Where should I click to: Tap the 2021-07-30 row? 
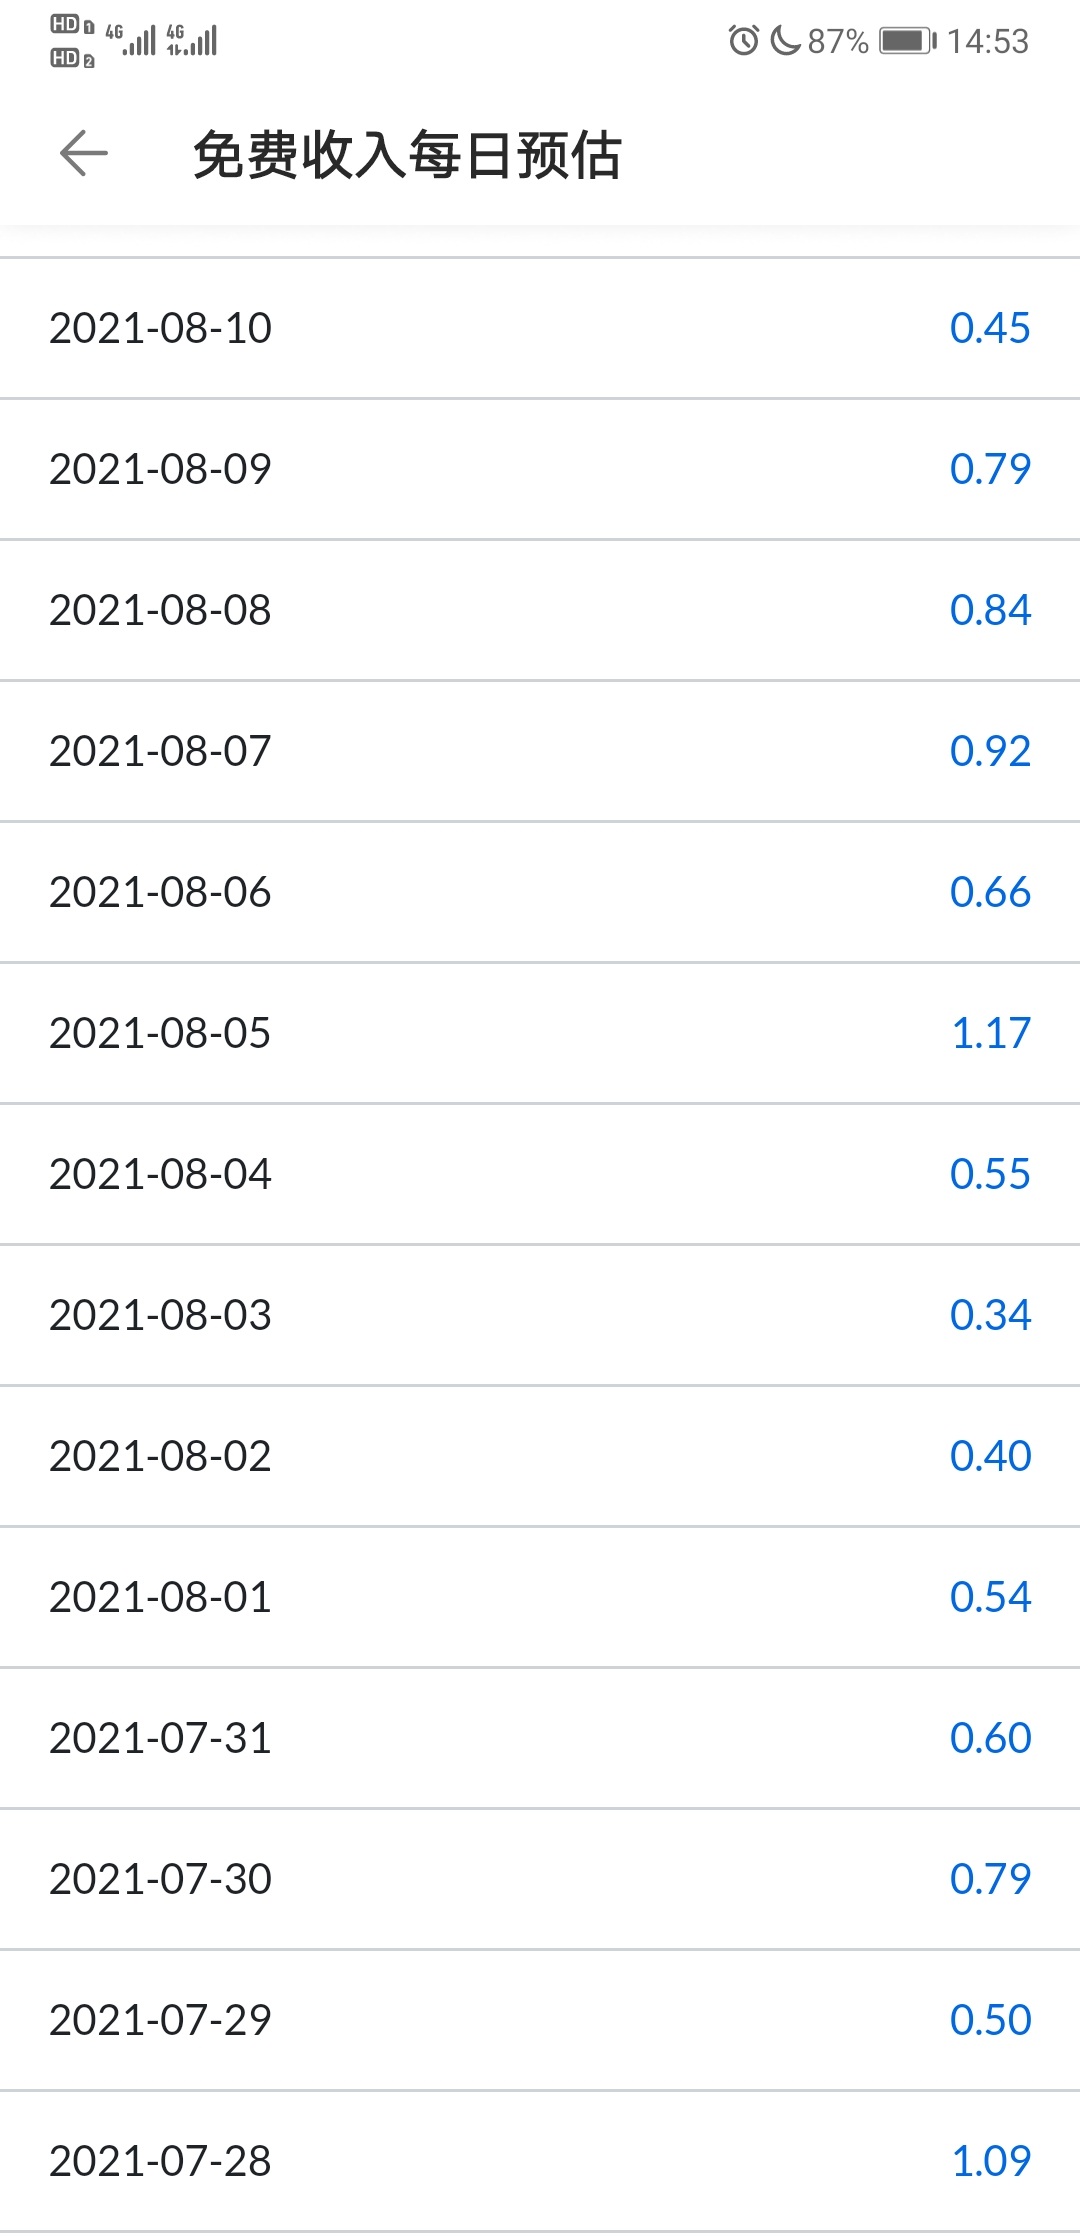tap(160, 1879)
